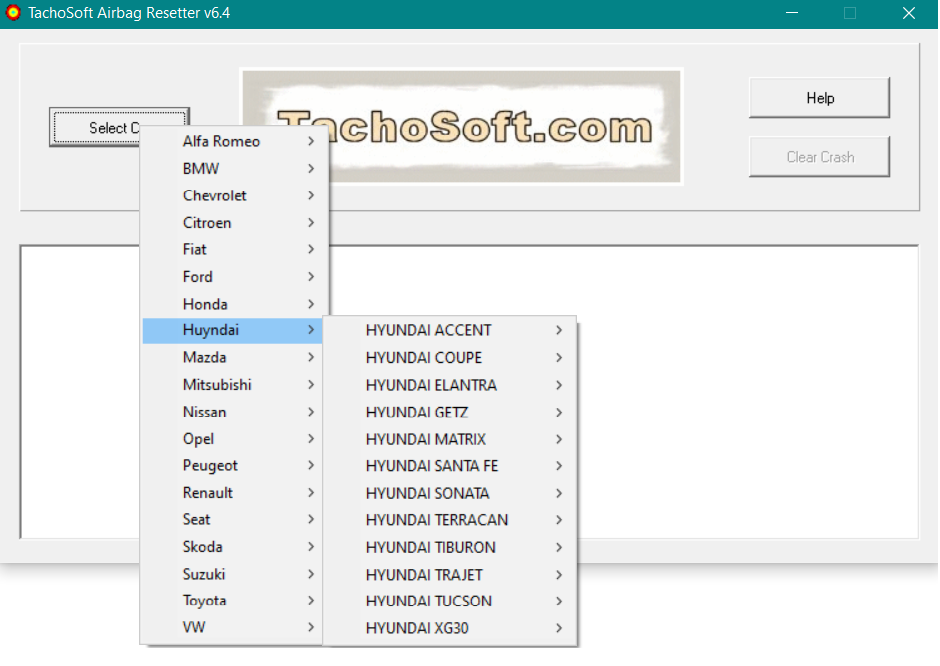The width and height of the screenshot is (940, 666).
Task: Click the TachoSoft.com logo banner
Action: (x=462, y=126)
